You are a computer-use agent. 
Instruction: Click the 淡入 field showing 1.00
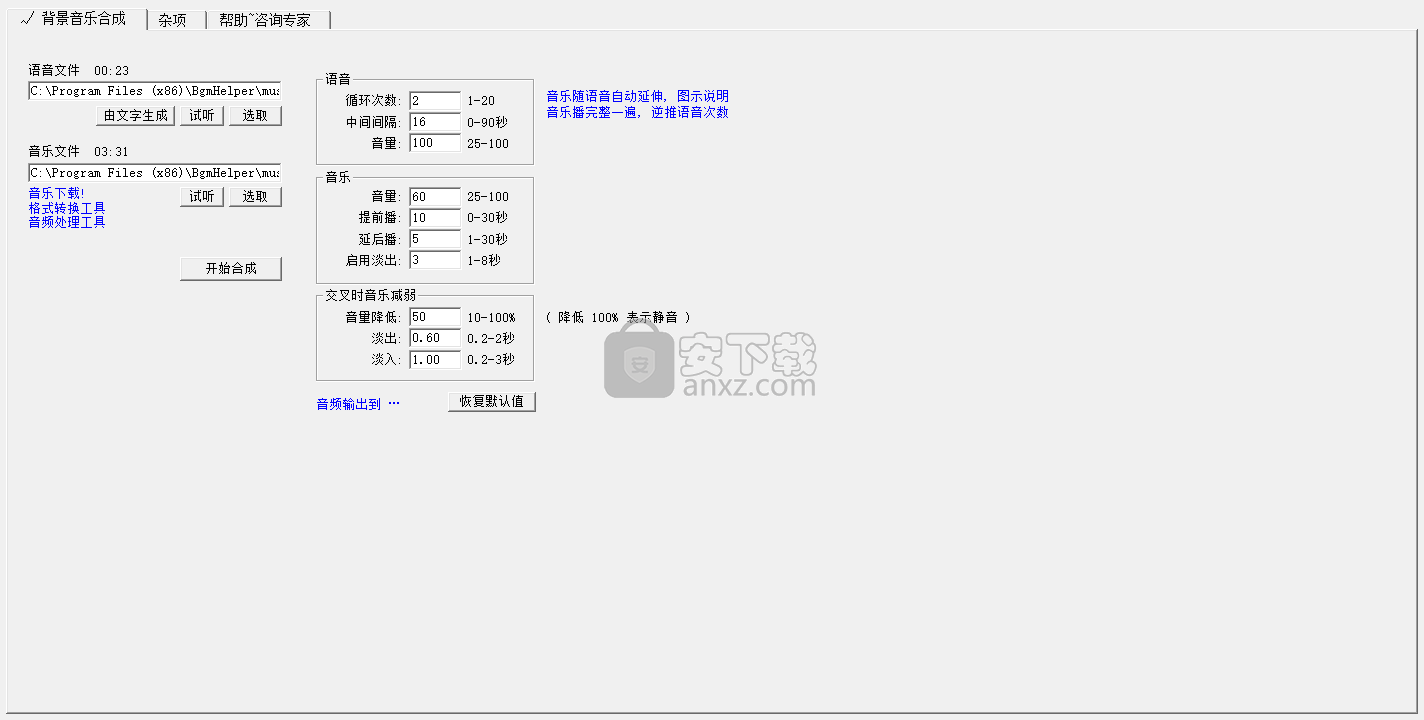point(435,359)
